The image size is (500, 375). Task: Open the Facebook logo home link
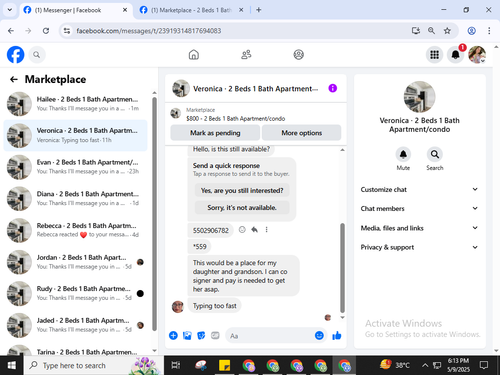[x=16, y=55]
